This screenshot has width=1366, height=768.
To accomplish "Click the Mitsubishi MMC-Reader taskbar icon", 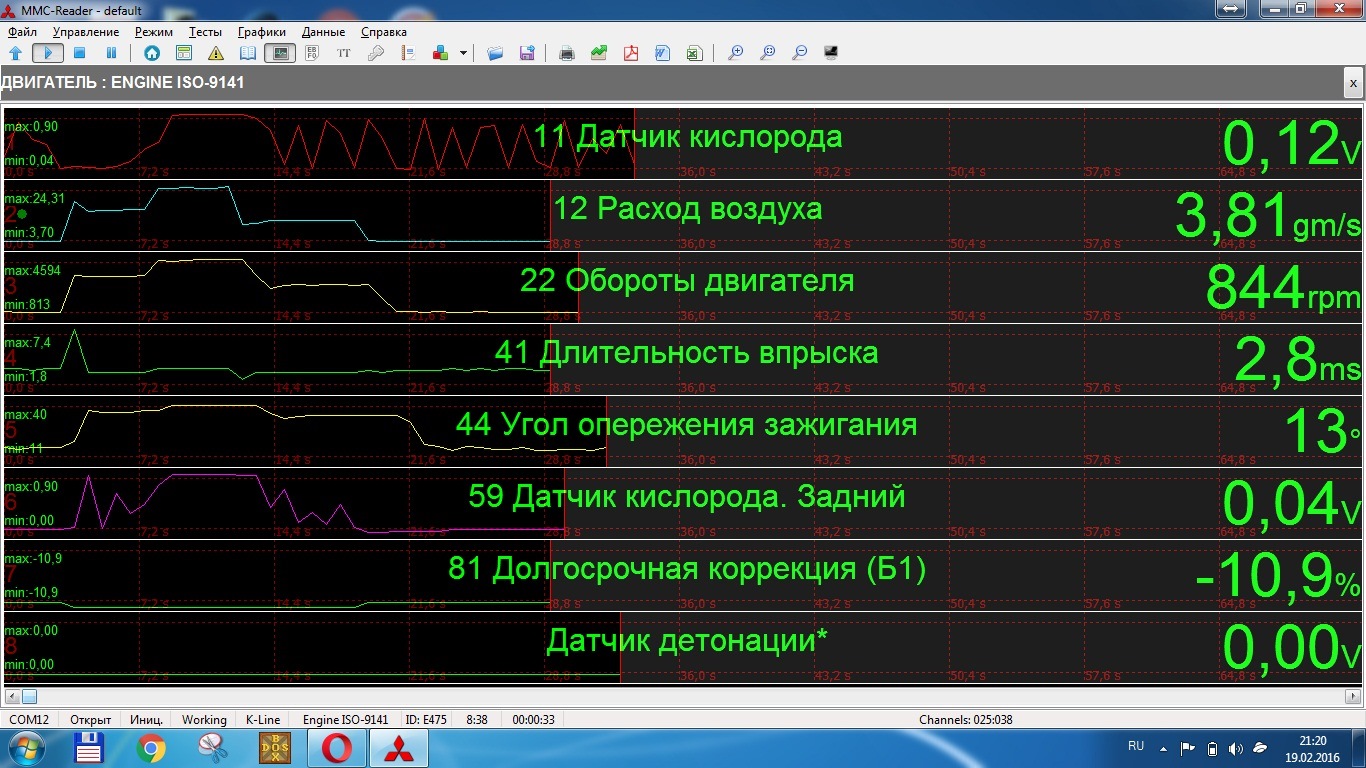I will click(x=399, y=748).
